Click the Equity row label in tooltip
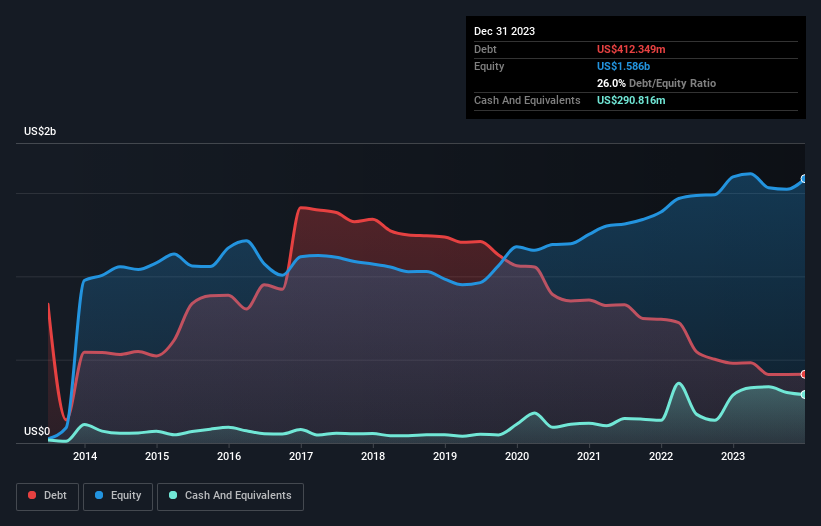Screen dimensions: 821x526 click(x=489, y=66)
